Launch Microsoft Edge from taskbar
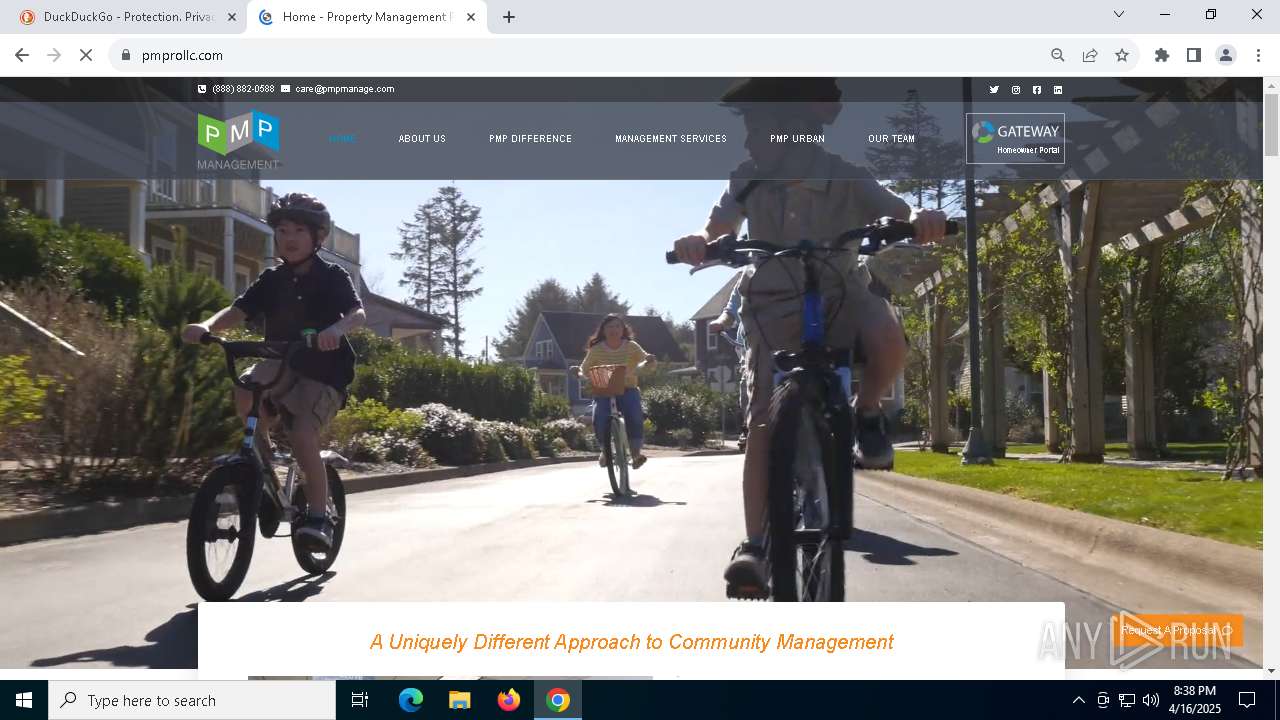Screen dimensions: 1280x720 click(x=411, y=700)
